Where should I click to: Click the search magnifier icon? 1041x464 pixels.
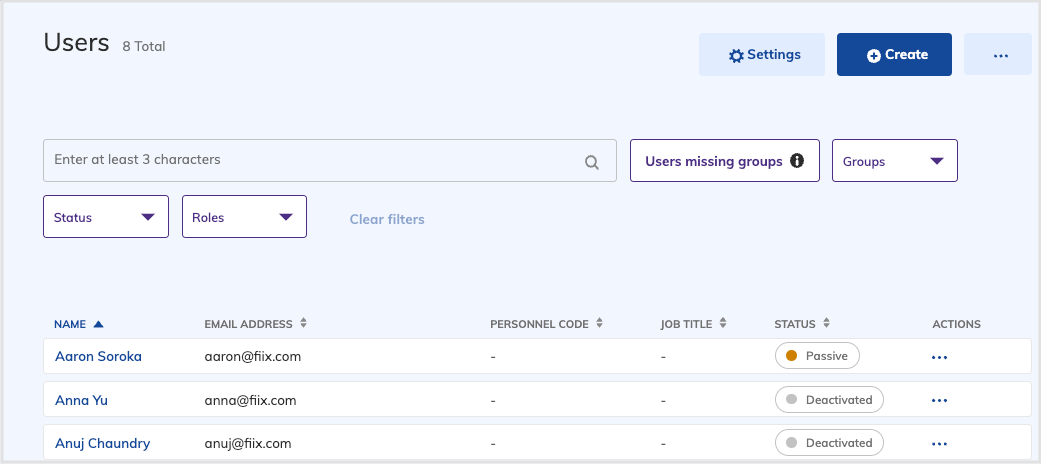592,162
